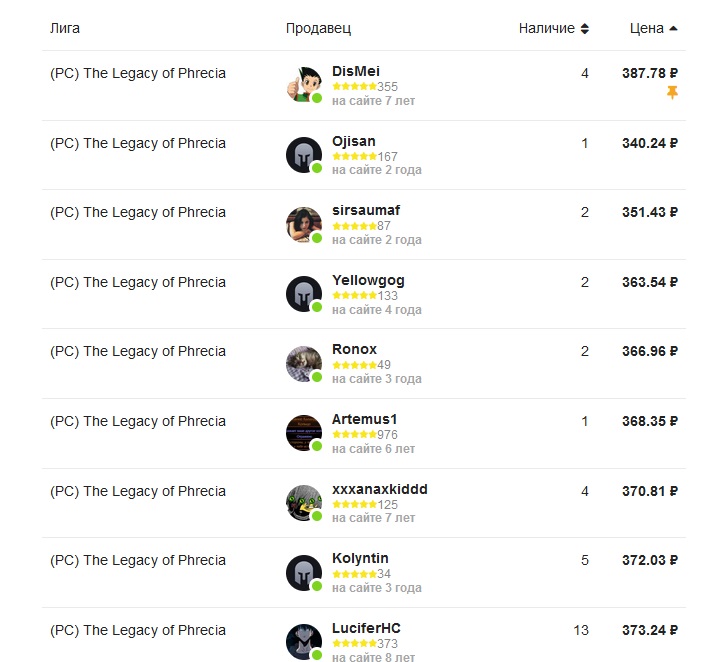Click the Продавец column header

[x=318, y=28]
